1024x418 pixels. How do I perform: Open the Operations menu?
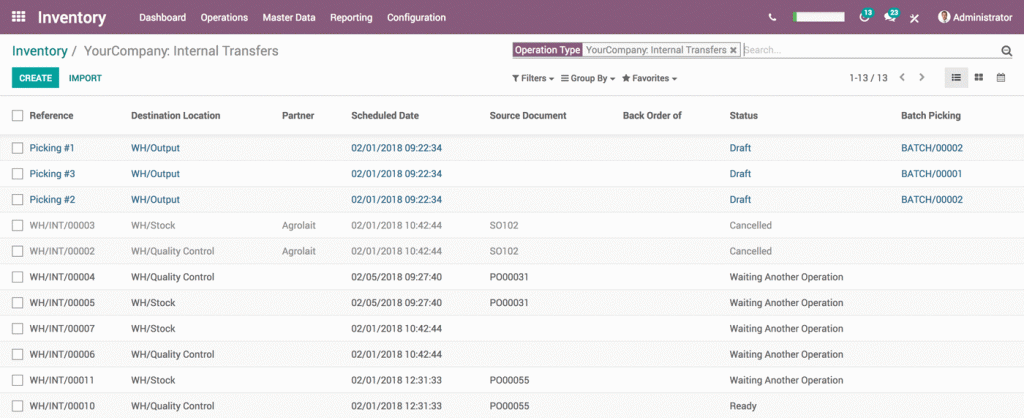tap(224, 17)
